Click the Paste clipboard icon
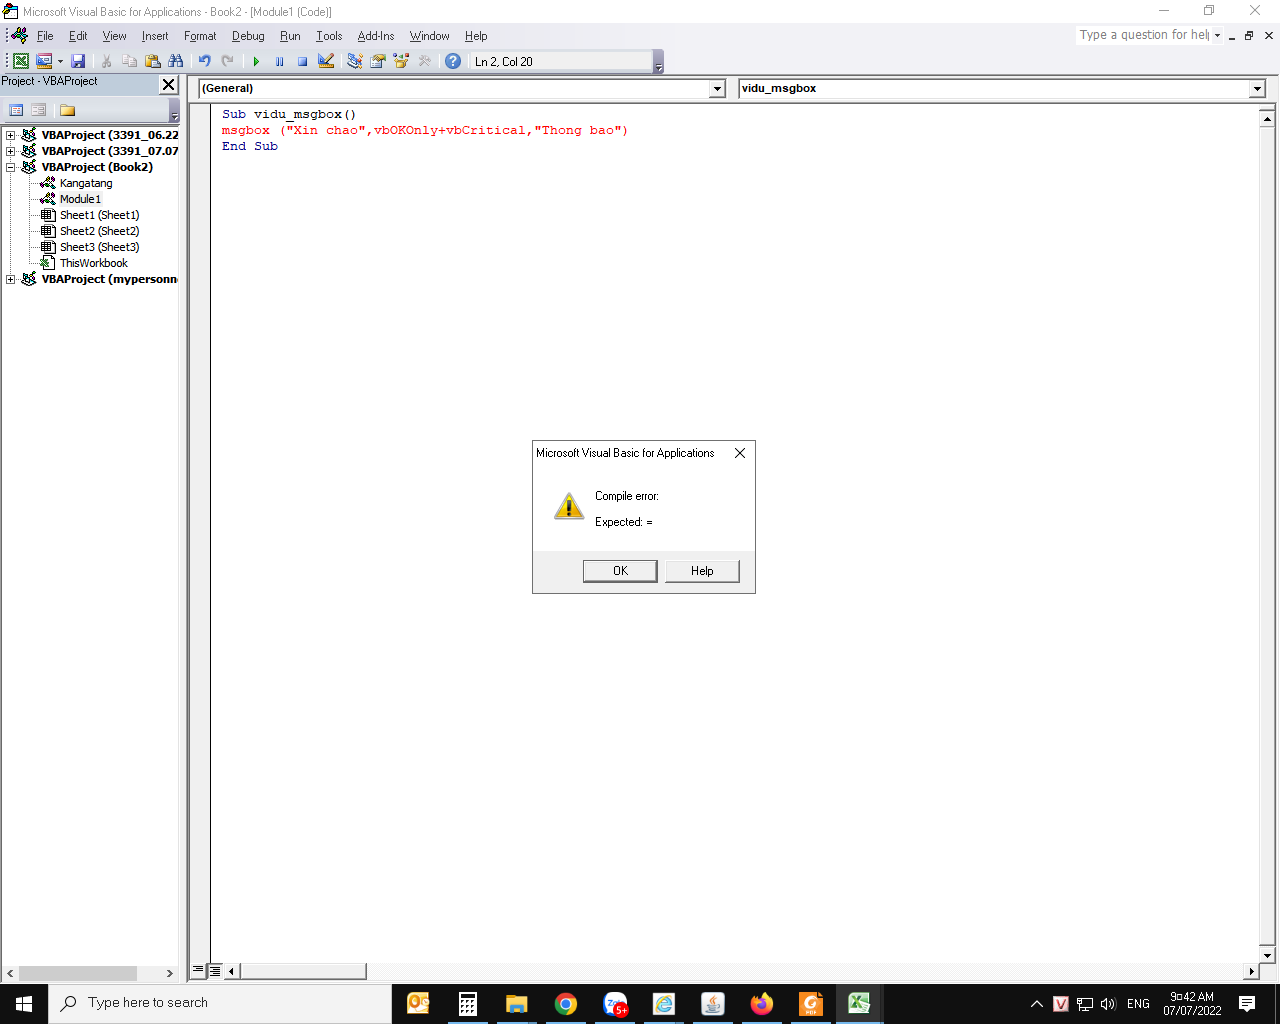 point(153,61)
